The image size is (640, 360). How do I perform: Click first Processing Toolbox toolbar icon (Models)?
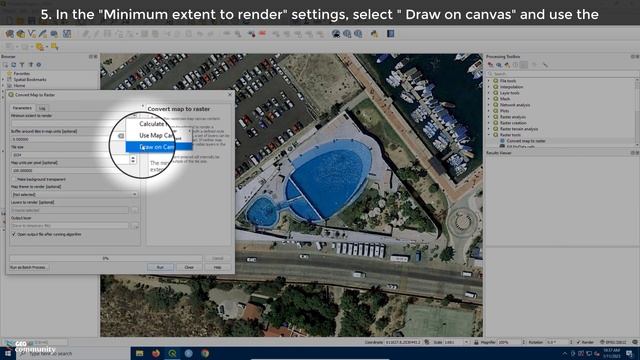pyautogui.click(x=490, y=65)
